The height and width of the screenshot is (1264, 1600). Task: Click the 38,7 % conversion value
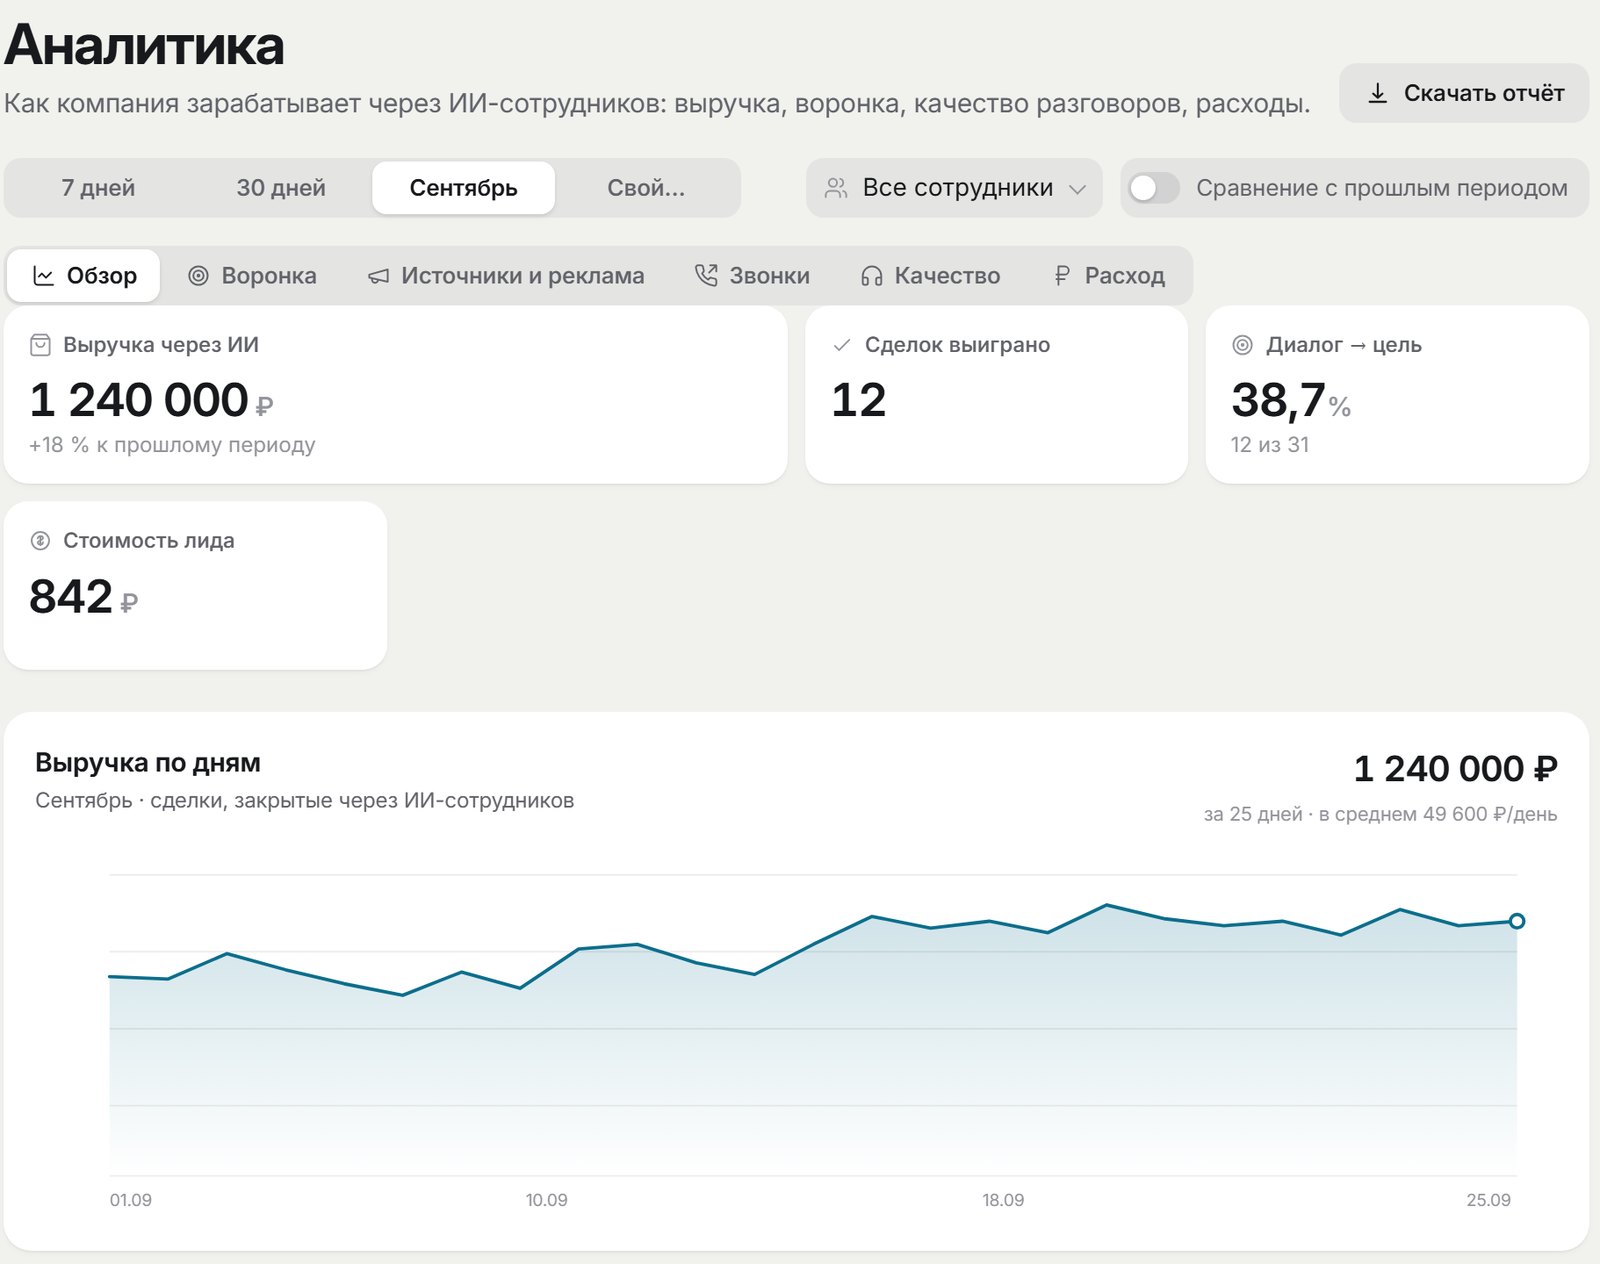(x=1291, y=400)
